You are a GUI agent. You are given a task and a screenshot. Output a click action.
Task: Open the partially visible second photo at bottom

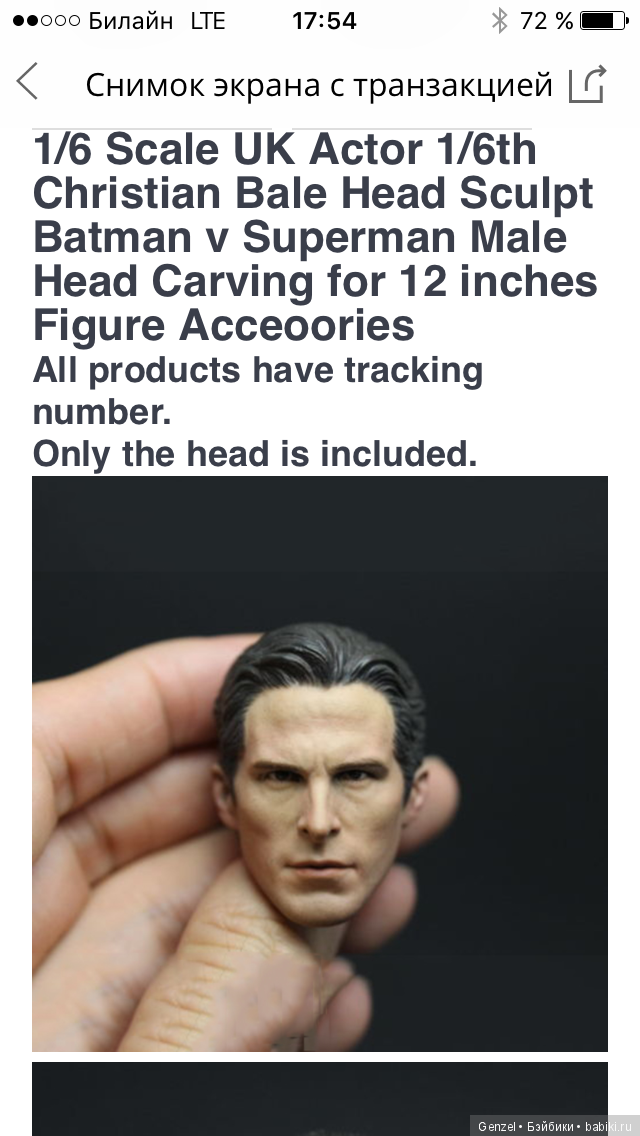pyautogui.click(x=320, y=1098)
